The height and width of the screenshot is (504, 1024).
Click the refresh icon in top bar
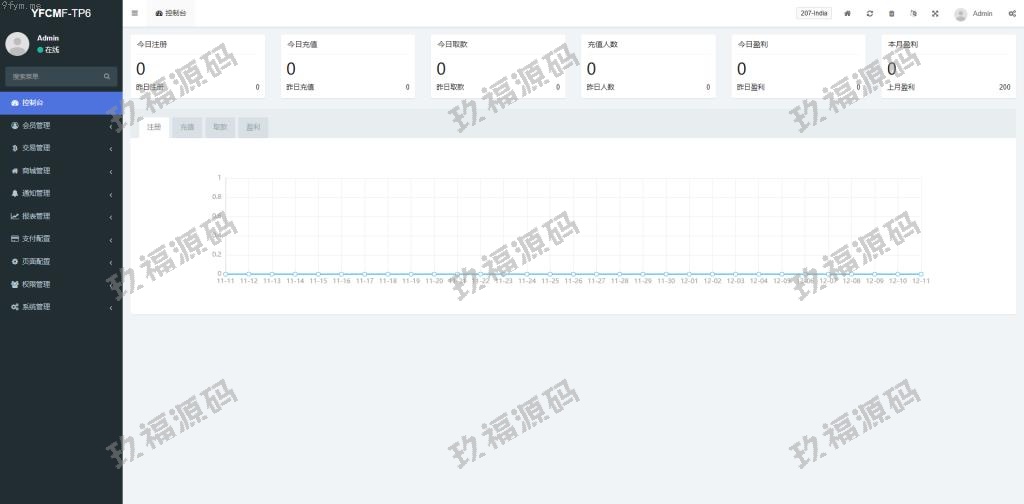(x=870, y=13)
